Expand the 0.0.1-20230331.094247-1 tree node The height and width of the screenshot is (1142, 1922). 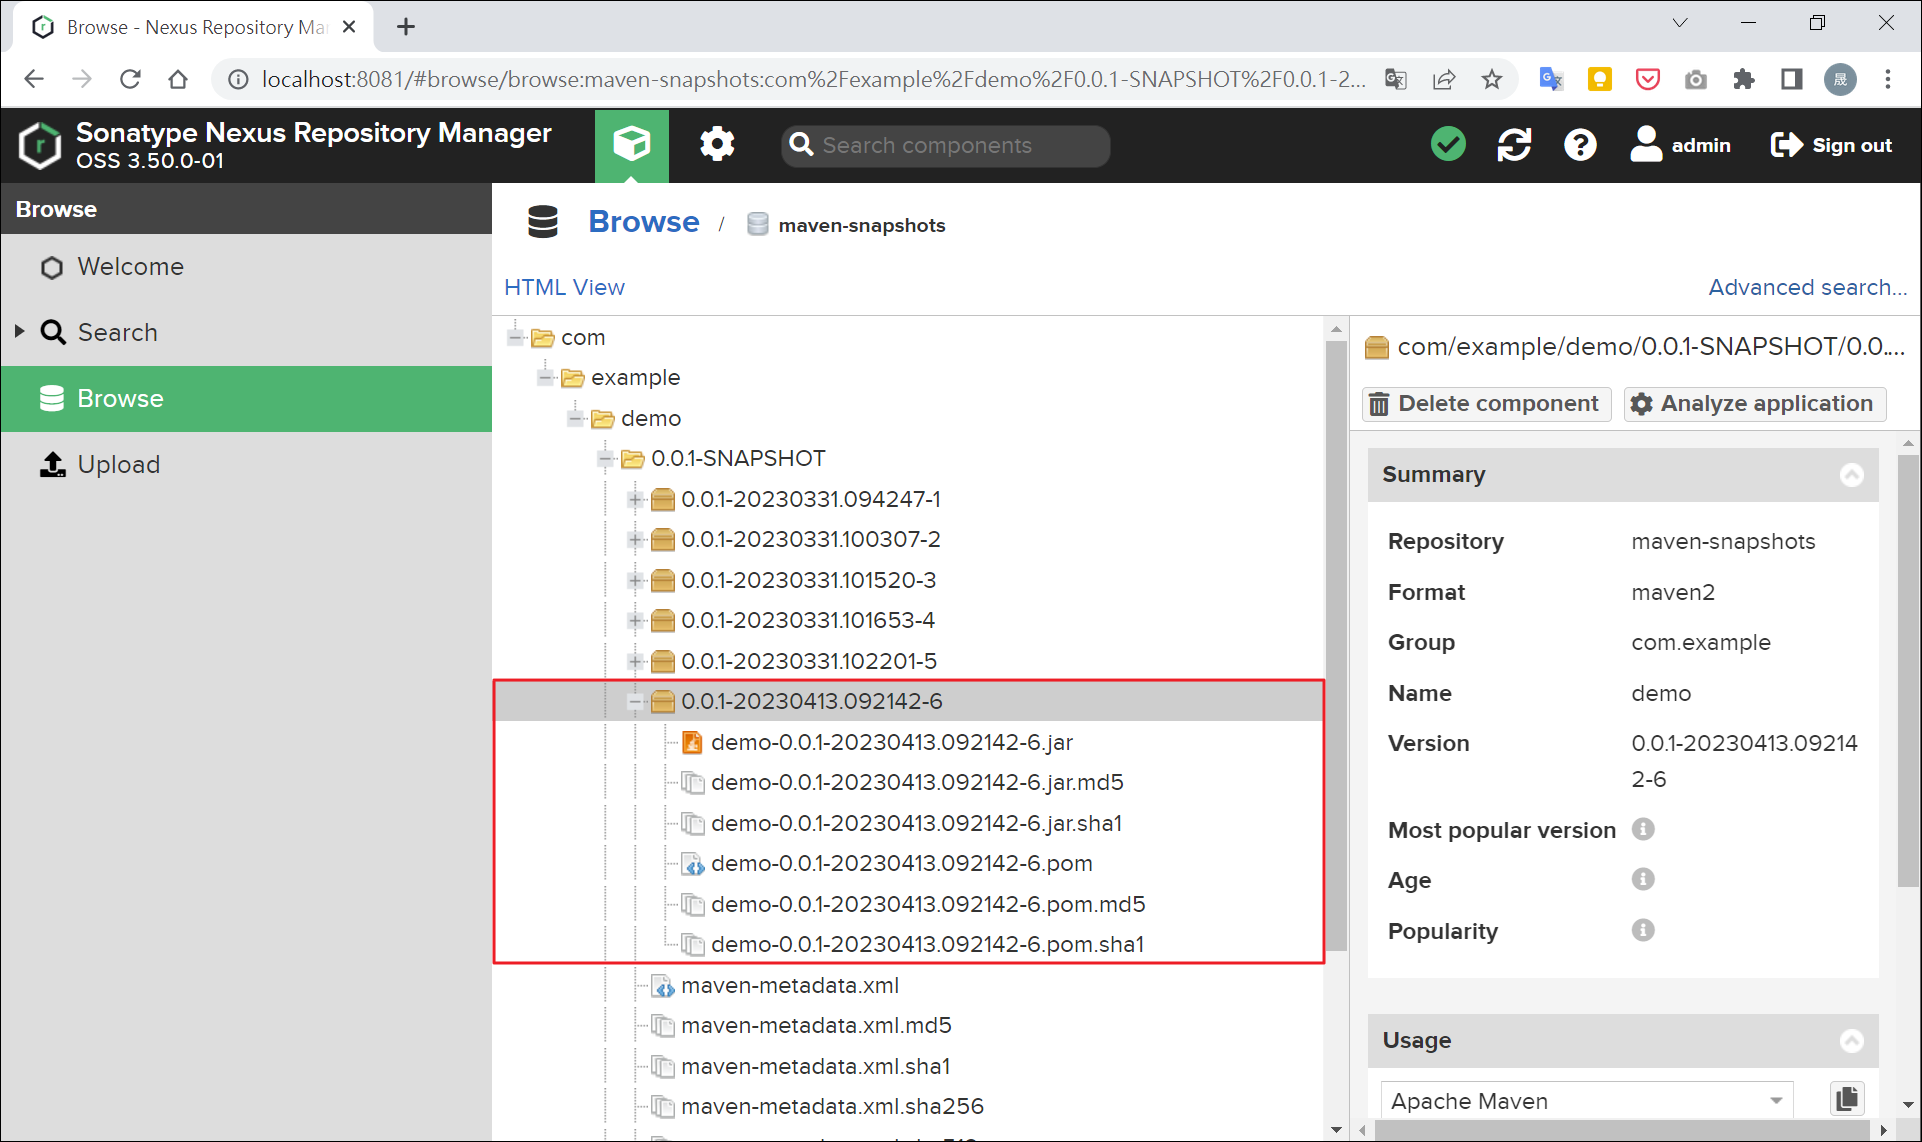tap(636, 498)
